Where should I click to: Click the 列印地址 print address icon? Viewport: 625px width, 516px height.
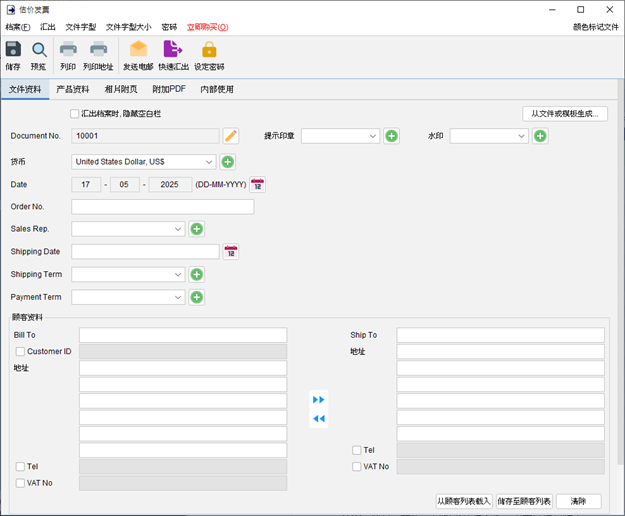click(98, 50)
